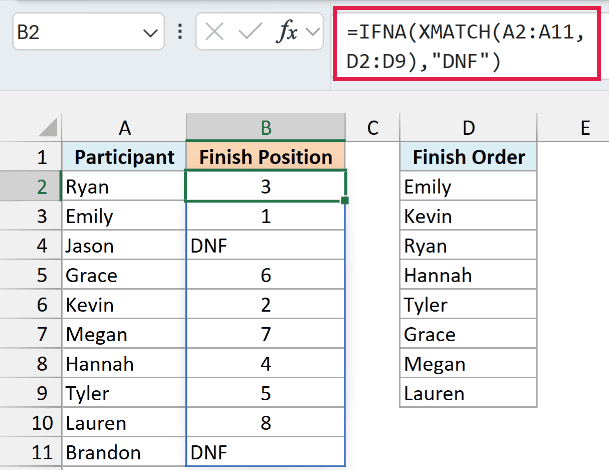This screenshot has height=470, width=609.
Task: Select row 11 header
Action: pos(31,452)
